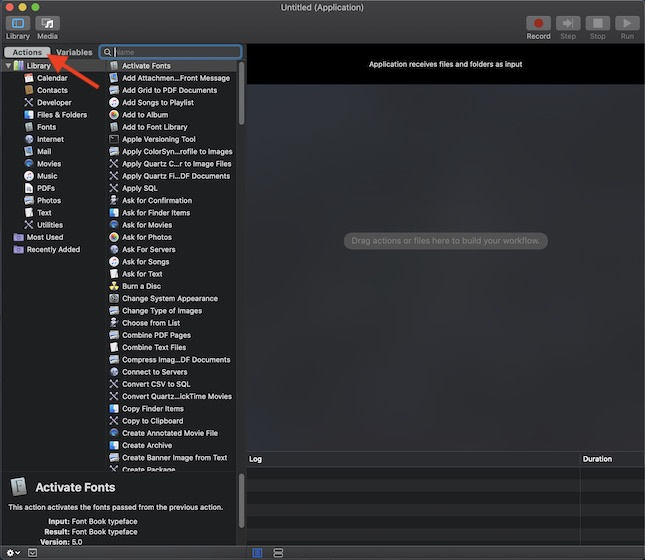This screenshot has width=645, height=560.
Task: Toggle the description pane visibility button
Action: click(x=32, y=552)
